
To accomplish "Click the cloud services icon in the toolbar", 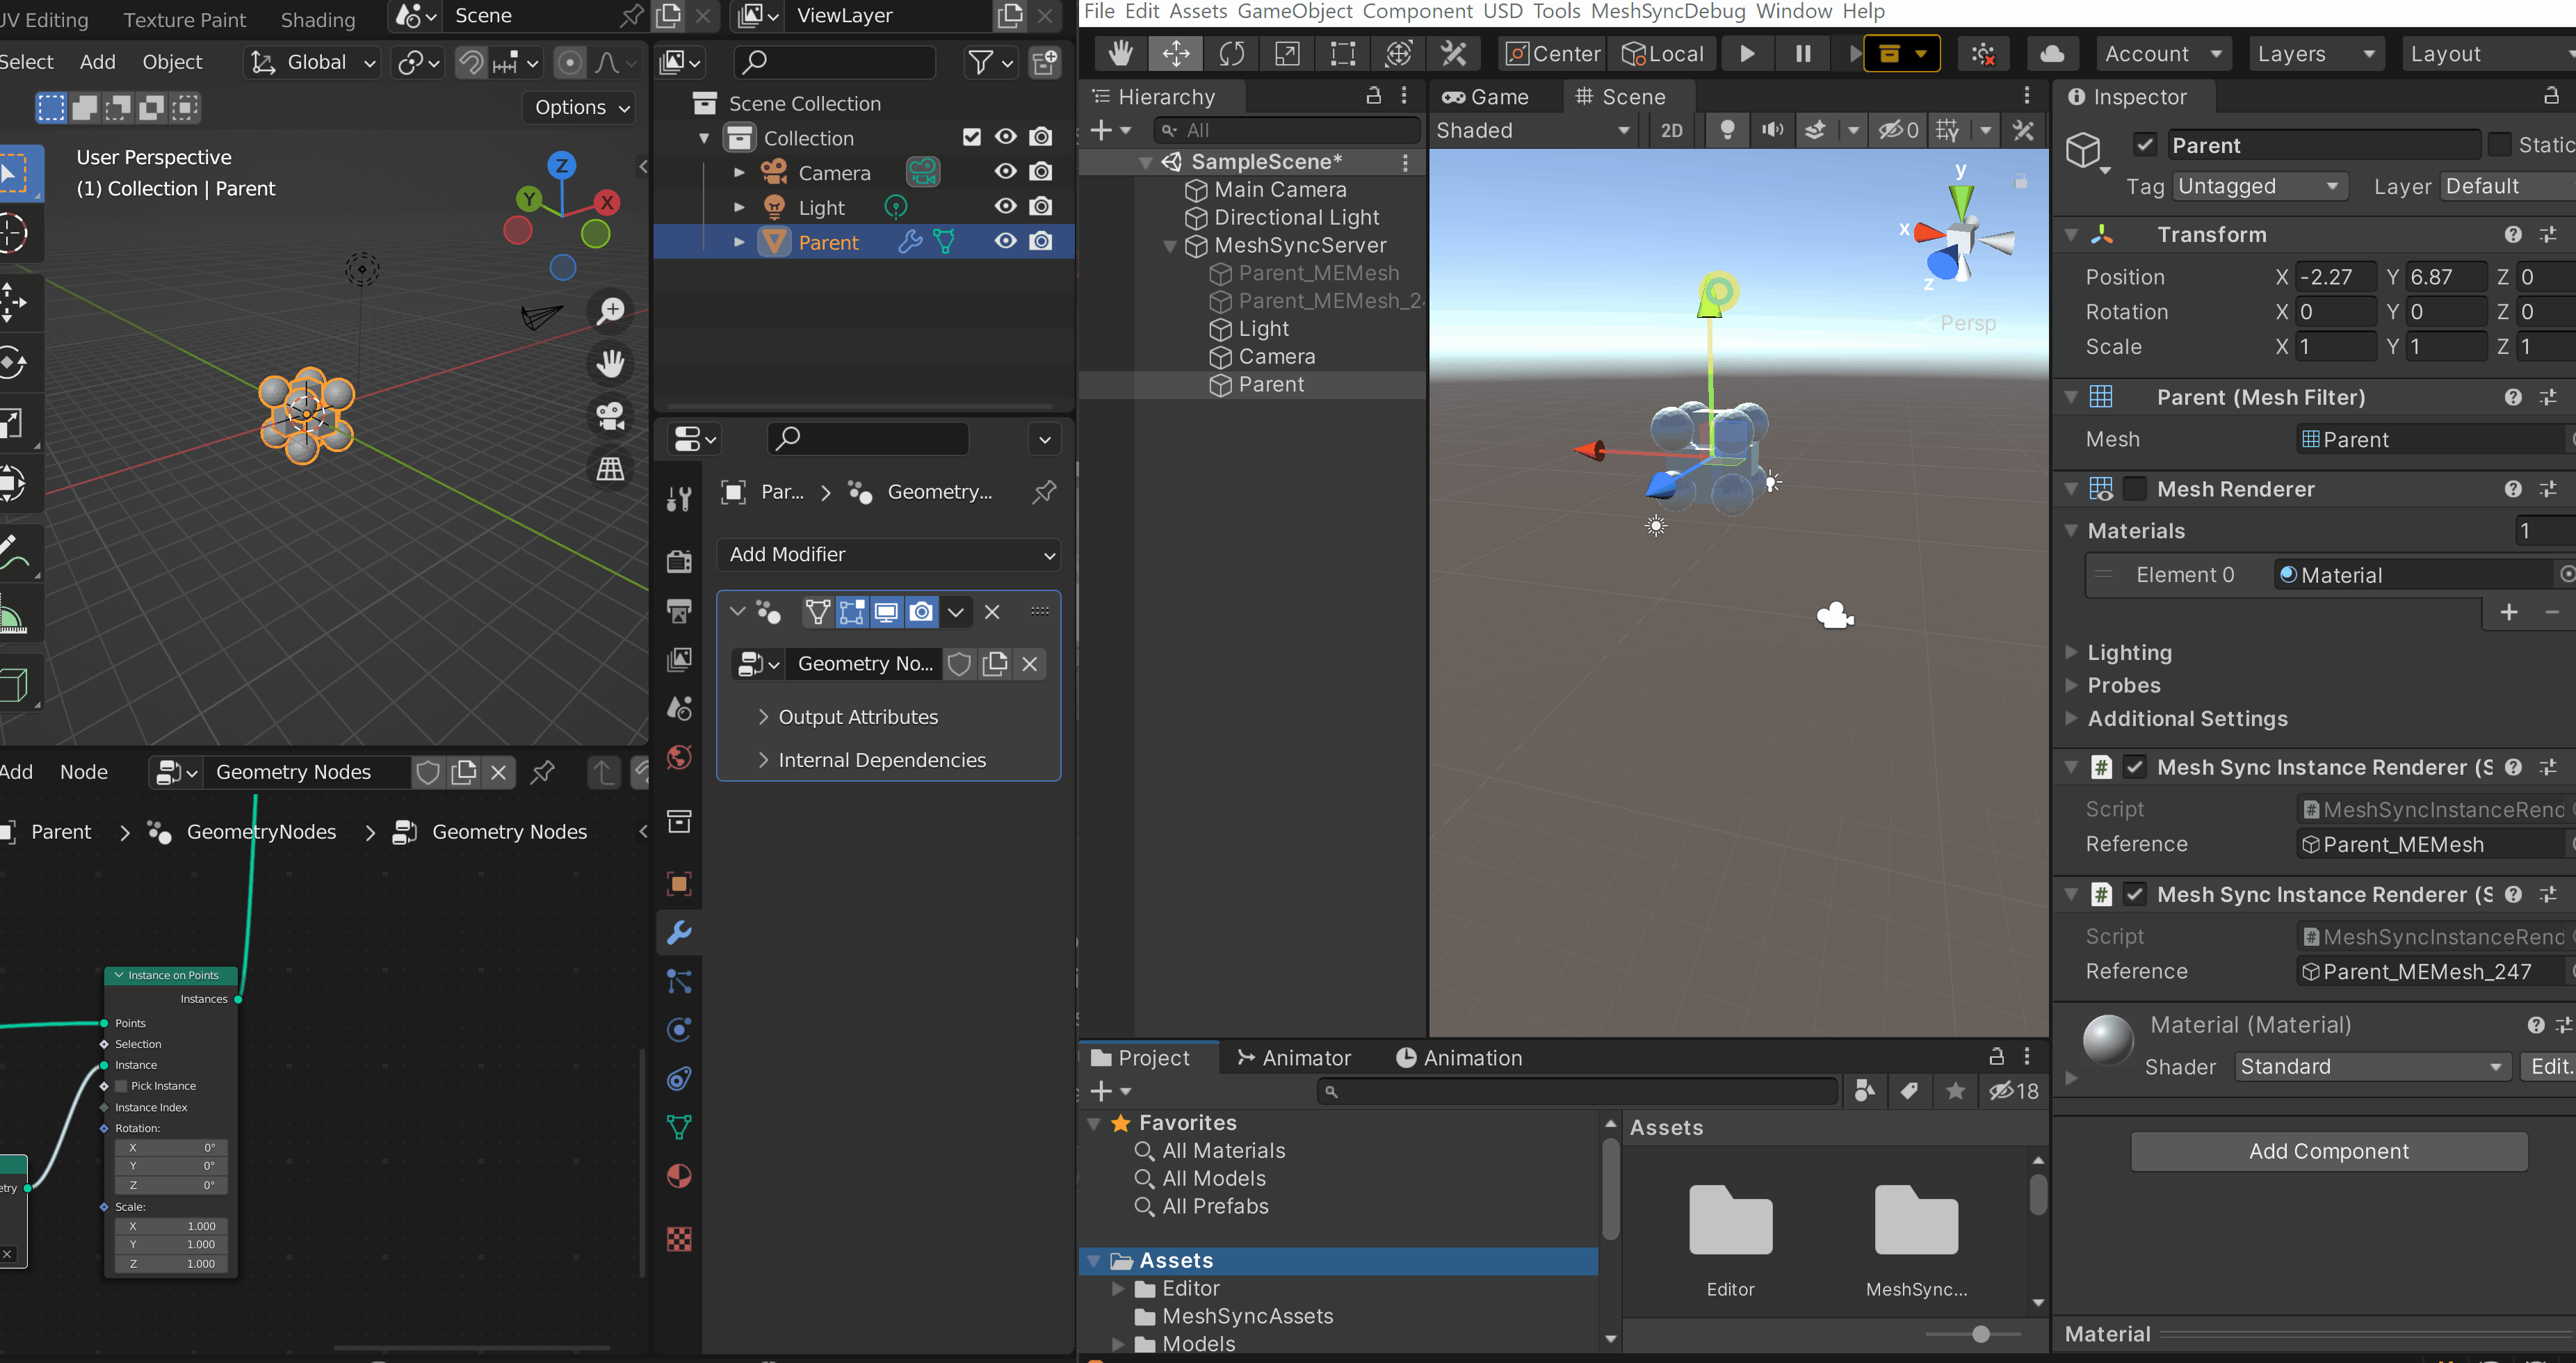I will (x=2052, y=54).
